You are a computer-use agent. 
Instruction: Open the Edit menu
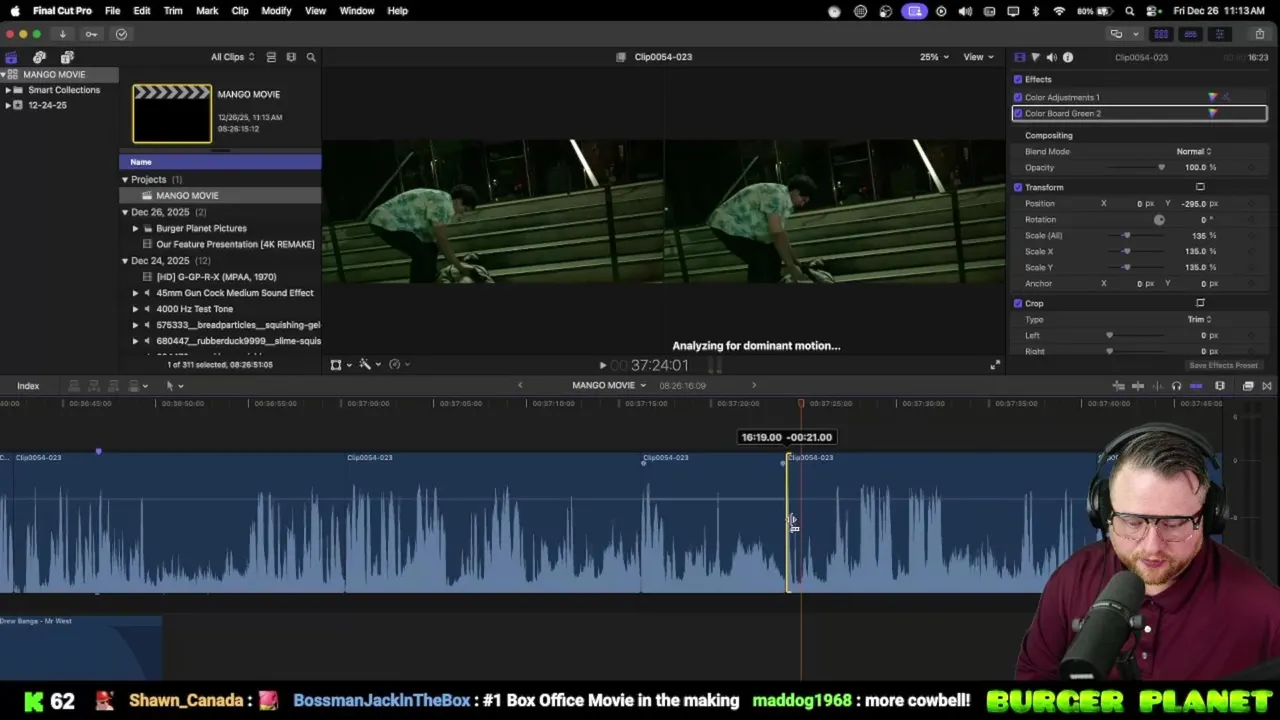[142, 11]
